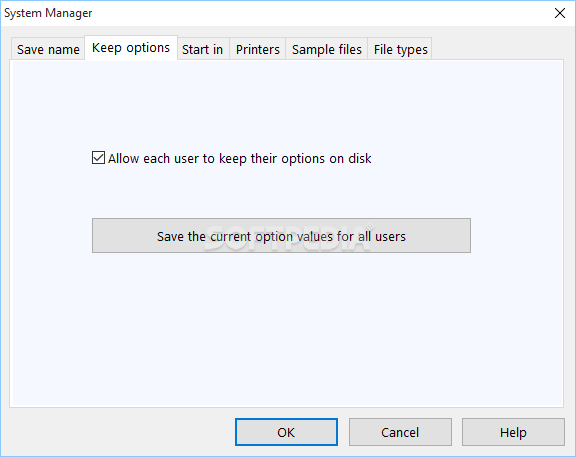Click the System Manager title bar text
576x457 pixels.
(x=48, y=13)
